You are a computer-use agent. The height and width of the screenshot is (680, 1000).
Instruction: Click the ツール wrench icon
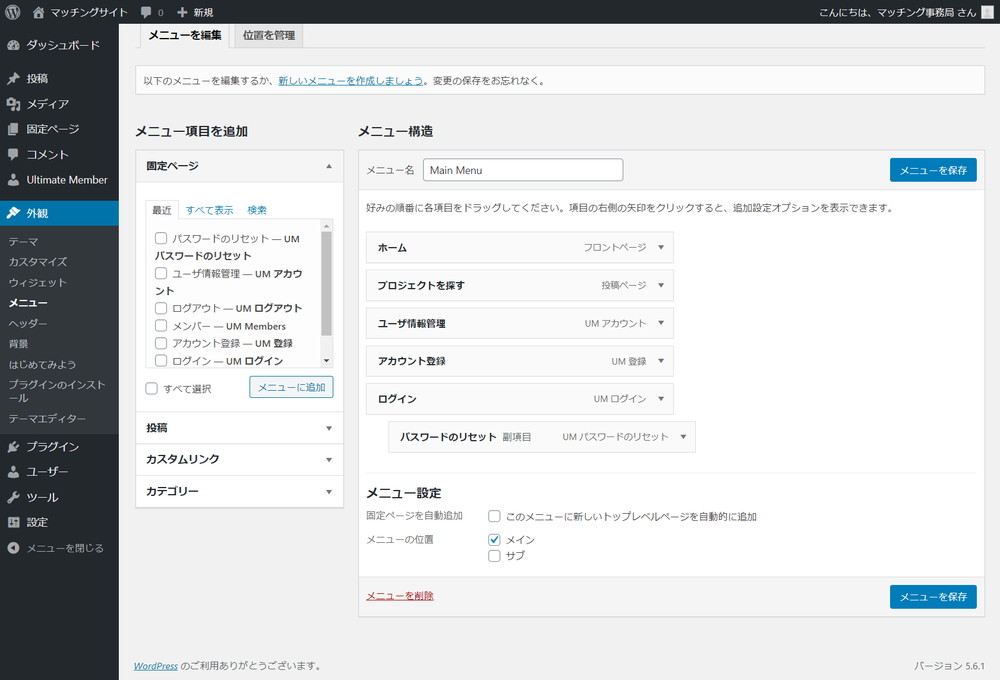pos(13,497)
